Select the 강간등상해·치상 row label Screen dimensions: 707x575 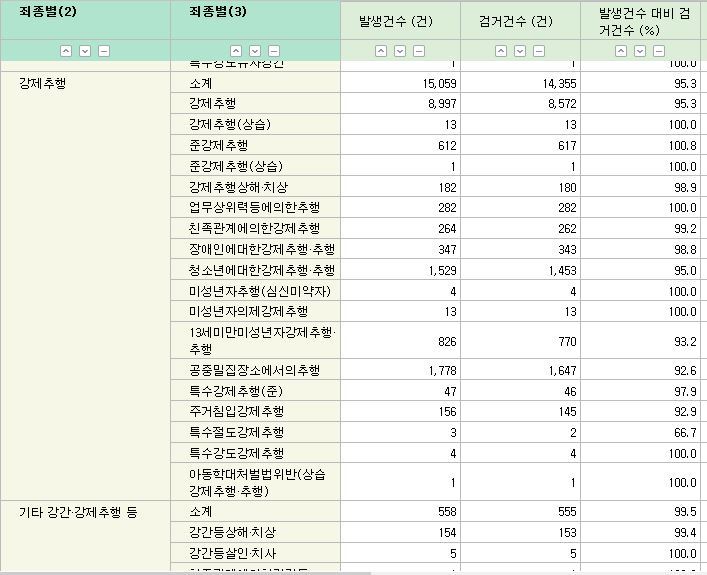tap(233, 533)
